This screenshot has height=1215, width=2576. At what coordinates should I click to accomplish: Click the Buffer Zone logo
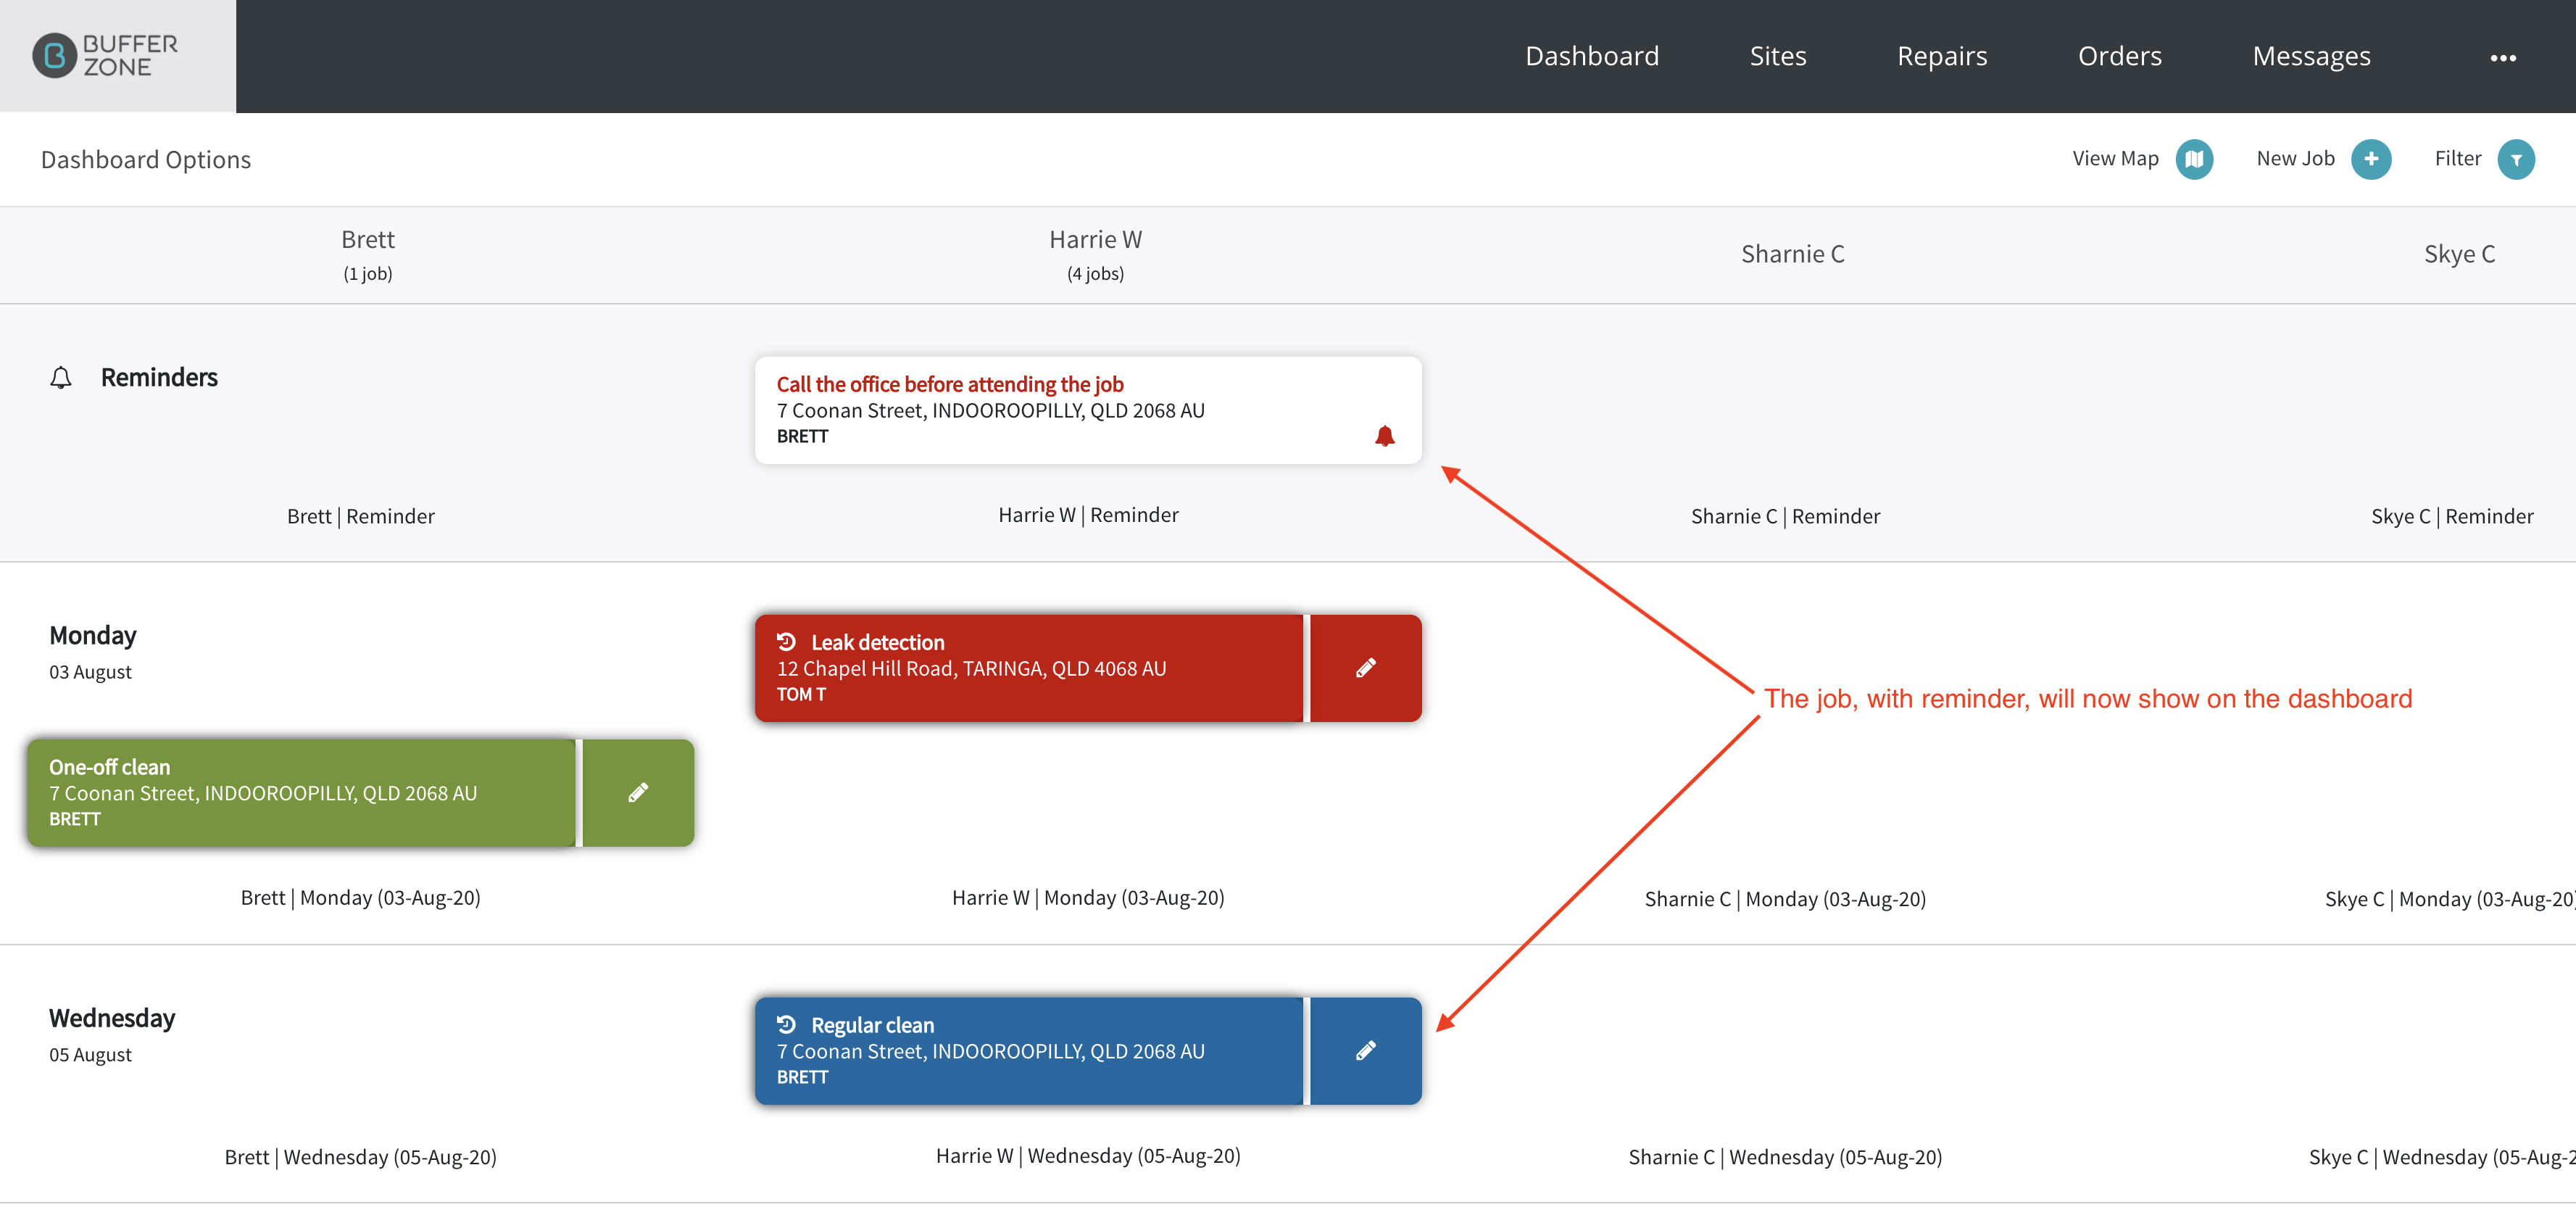click(105, 56)
